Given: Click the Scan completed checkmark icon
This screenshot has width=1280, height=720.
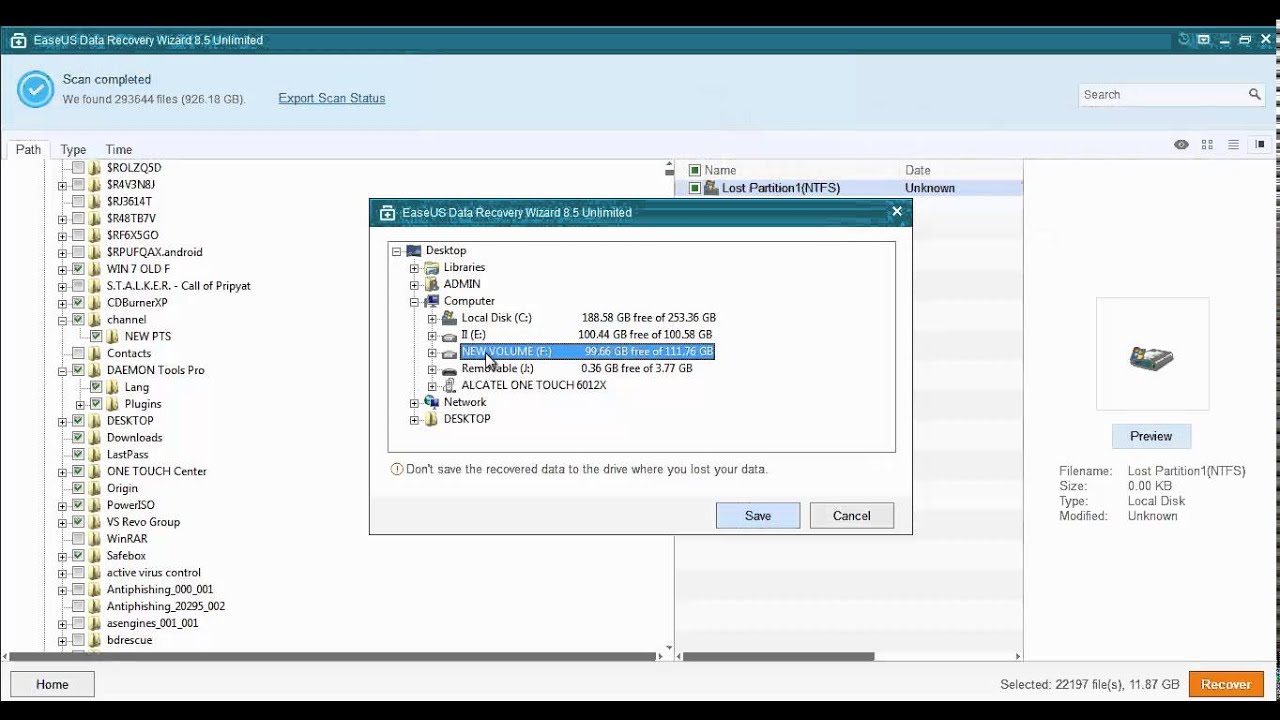Looking at the screenshot, I should [35, 89].
